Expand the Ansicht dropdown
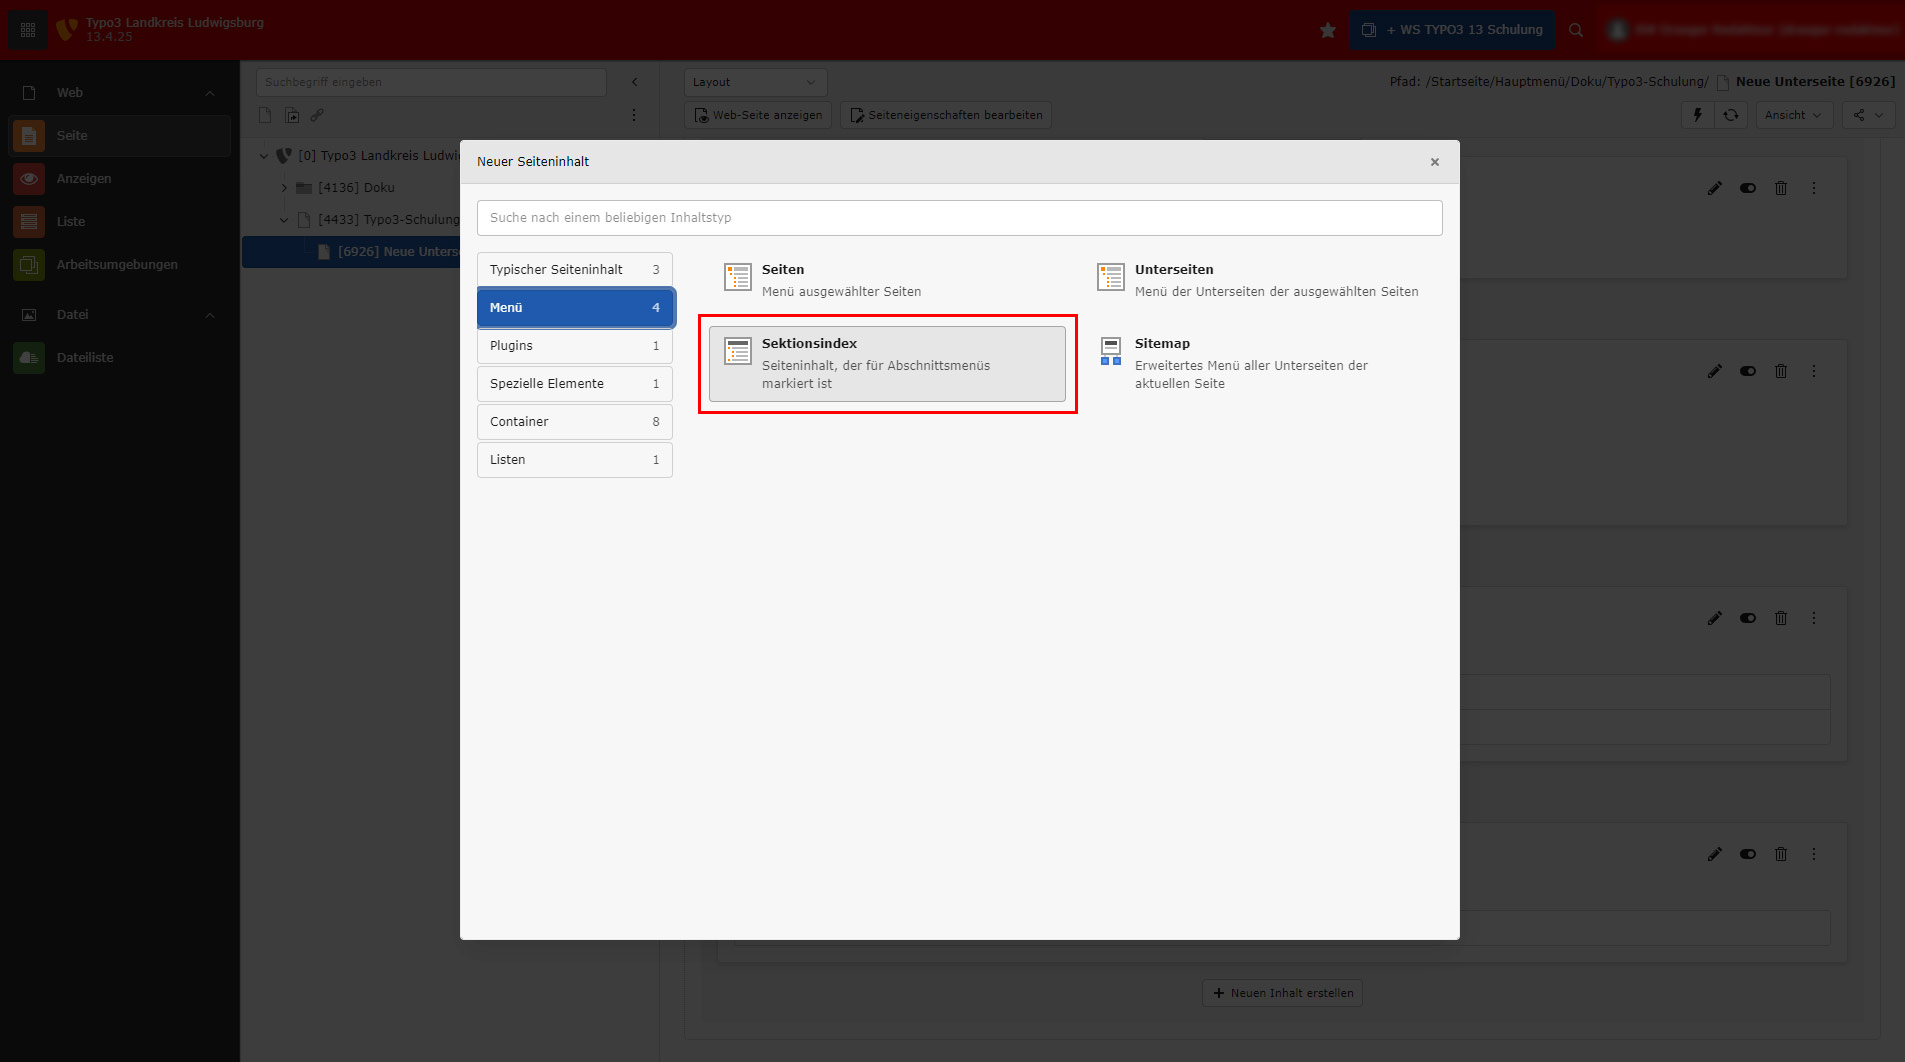The width and height of the screenshot is (1905, 1062). click(1792, 115)
